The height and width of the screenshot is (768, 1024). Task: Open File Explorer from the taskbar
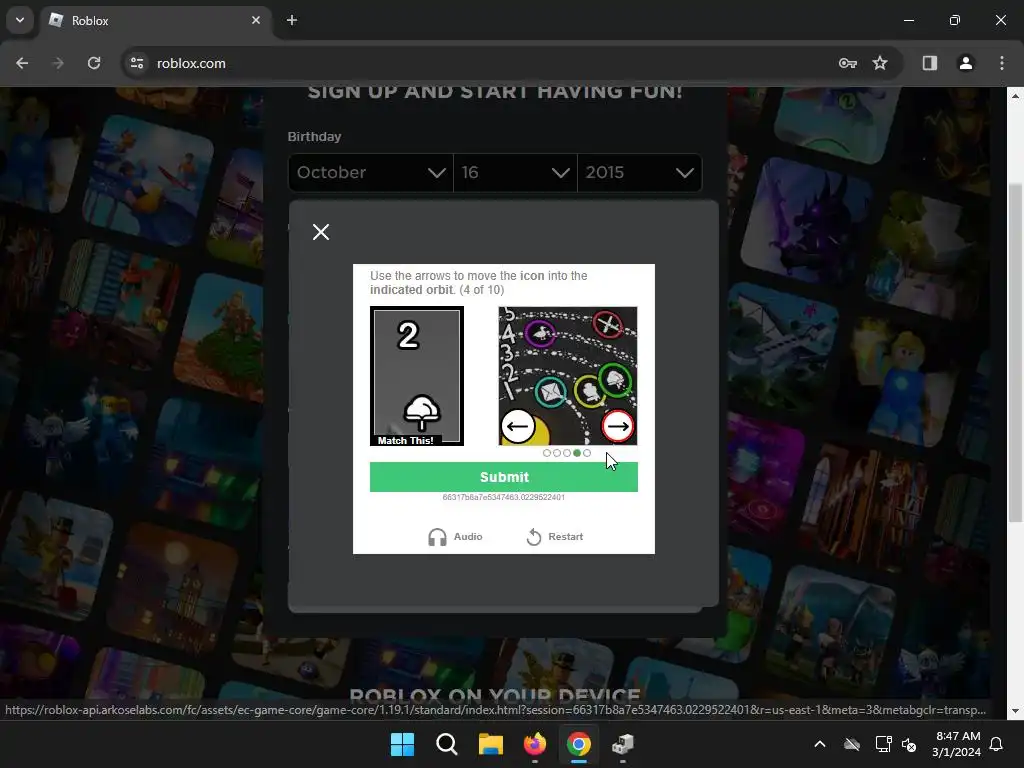point(490,744)
